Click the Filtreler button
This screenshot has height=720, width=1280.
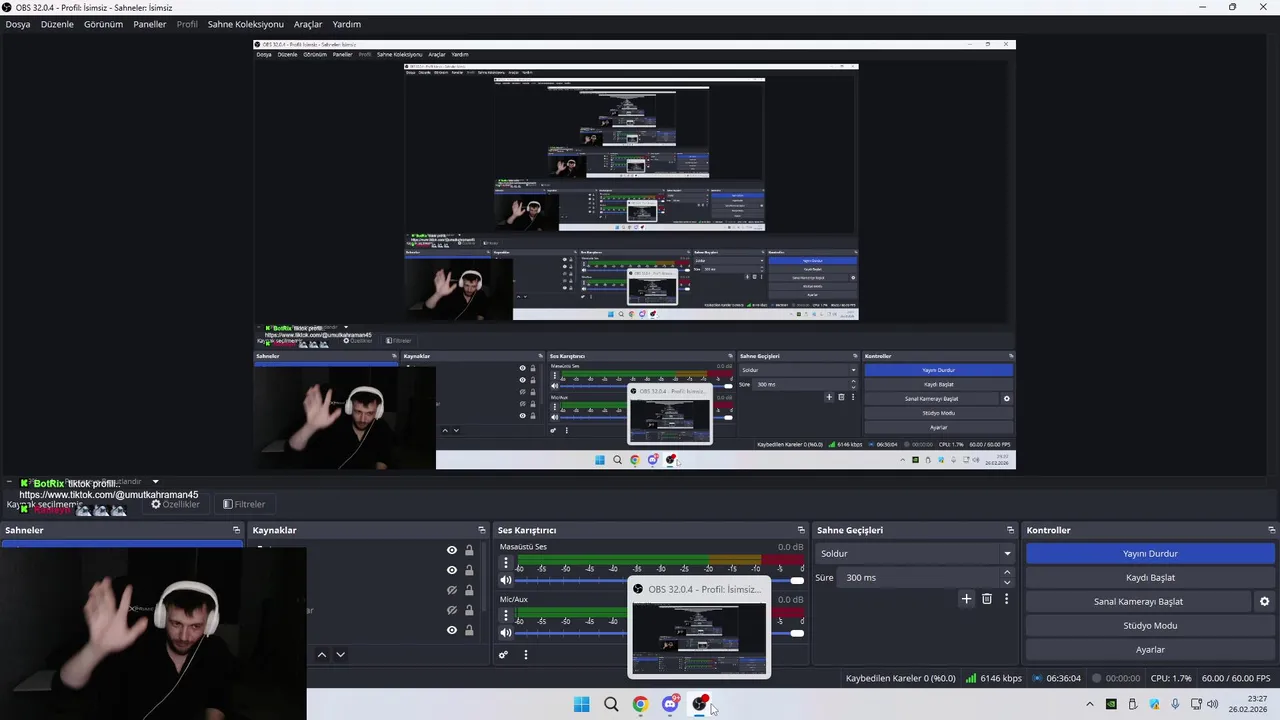244,504
